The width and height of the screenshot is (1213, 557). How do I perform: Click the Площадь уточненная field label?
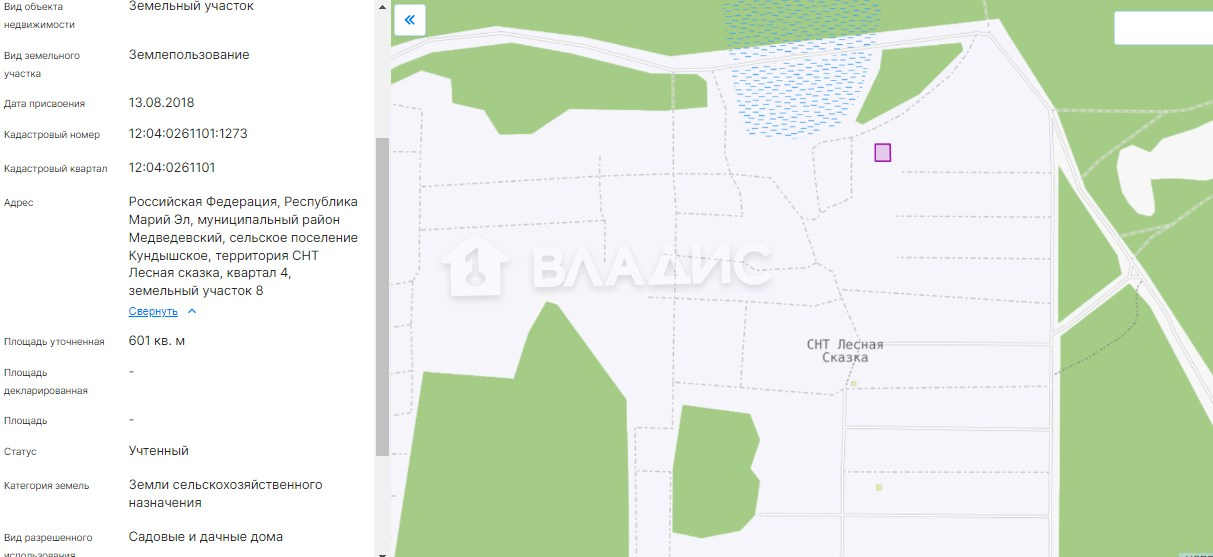(x=54, y=342)
